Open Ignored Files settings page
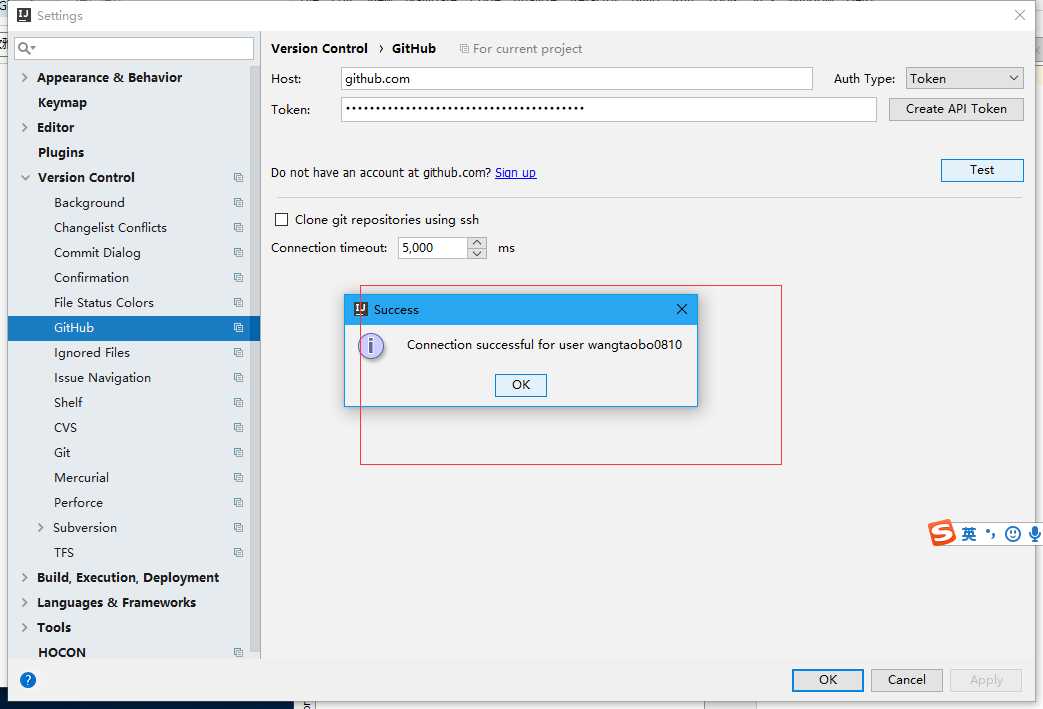1043x709 pixels. pyautogui.click(x=92, y=353)
